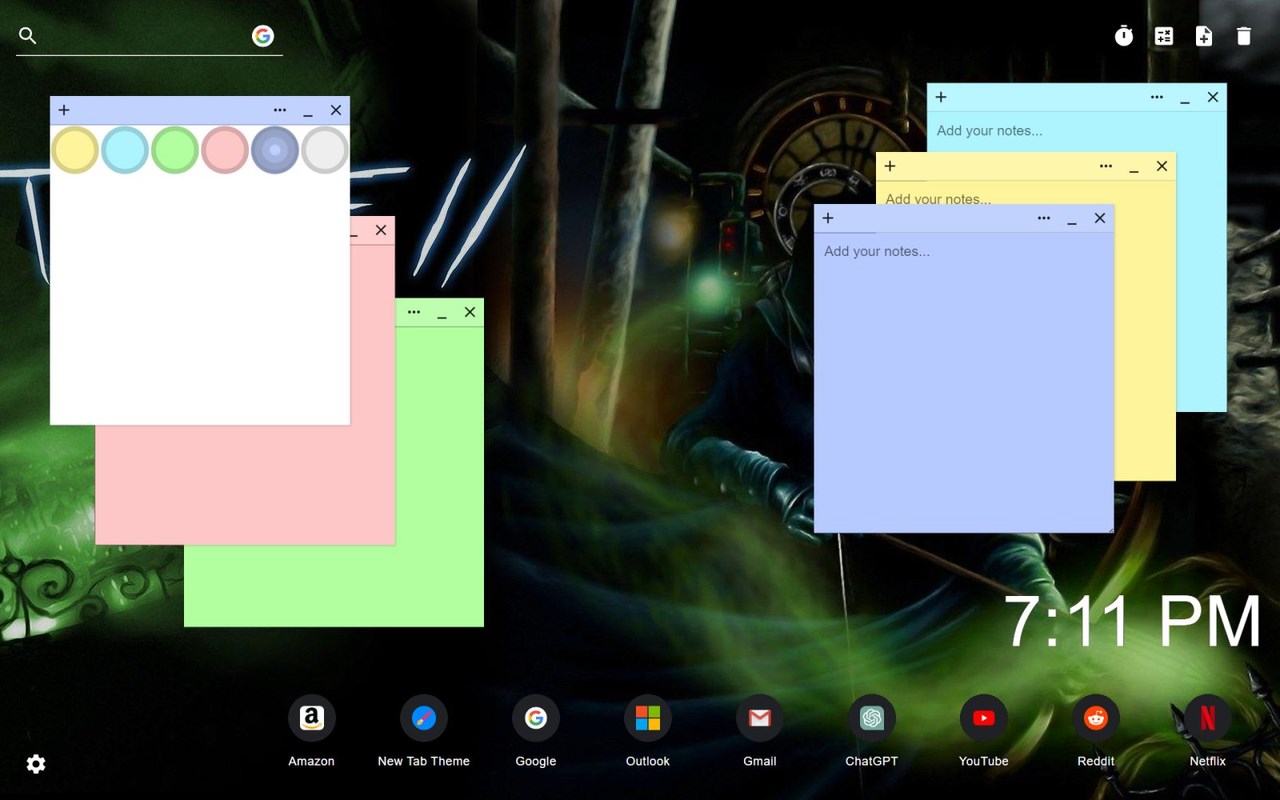Focus the search text field
This screenshot has width=1280, height=800.
(x=145, y=36)
